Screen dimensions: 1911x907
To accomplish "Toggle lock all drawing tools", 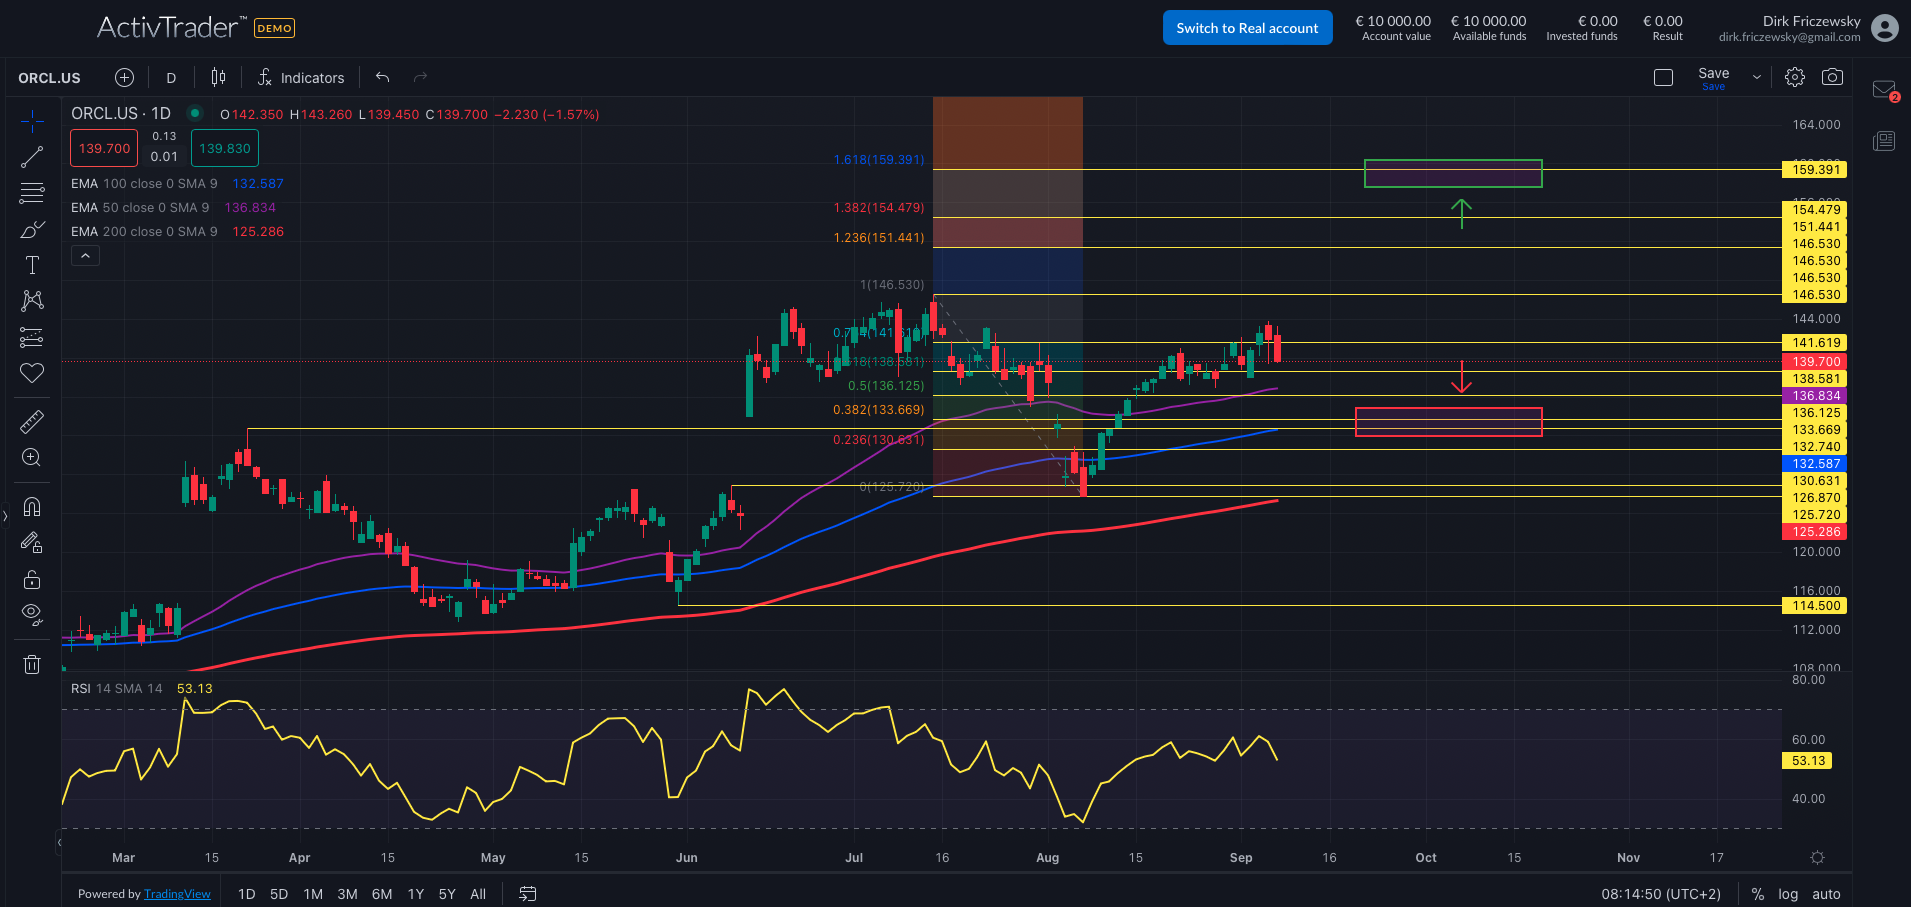I will pyautogui.click(x=32, y=580).
